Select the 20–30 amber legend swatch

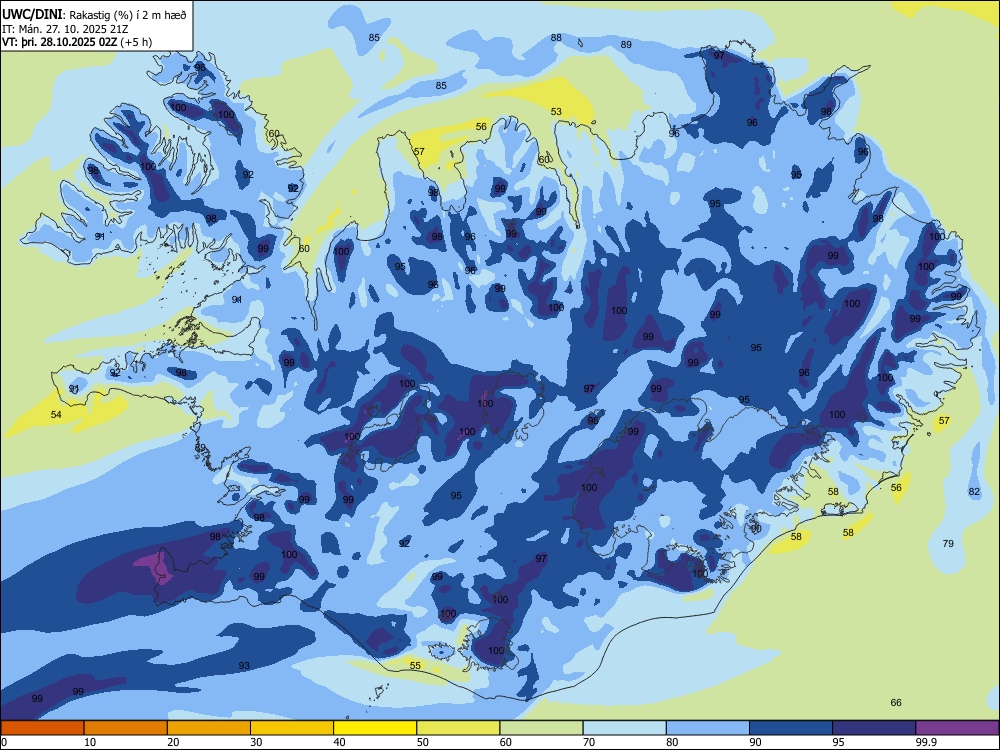209,727
